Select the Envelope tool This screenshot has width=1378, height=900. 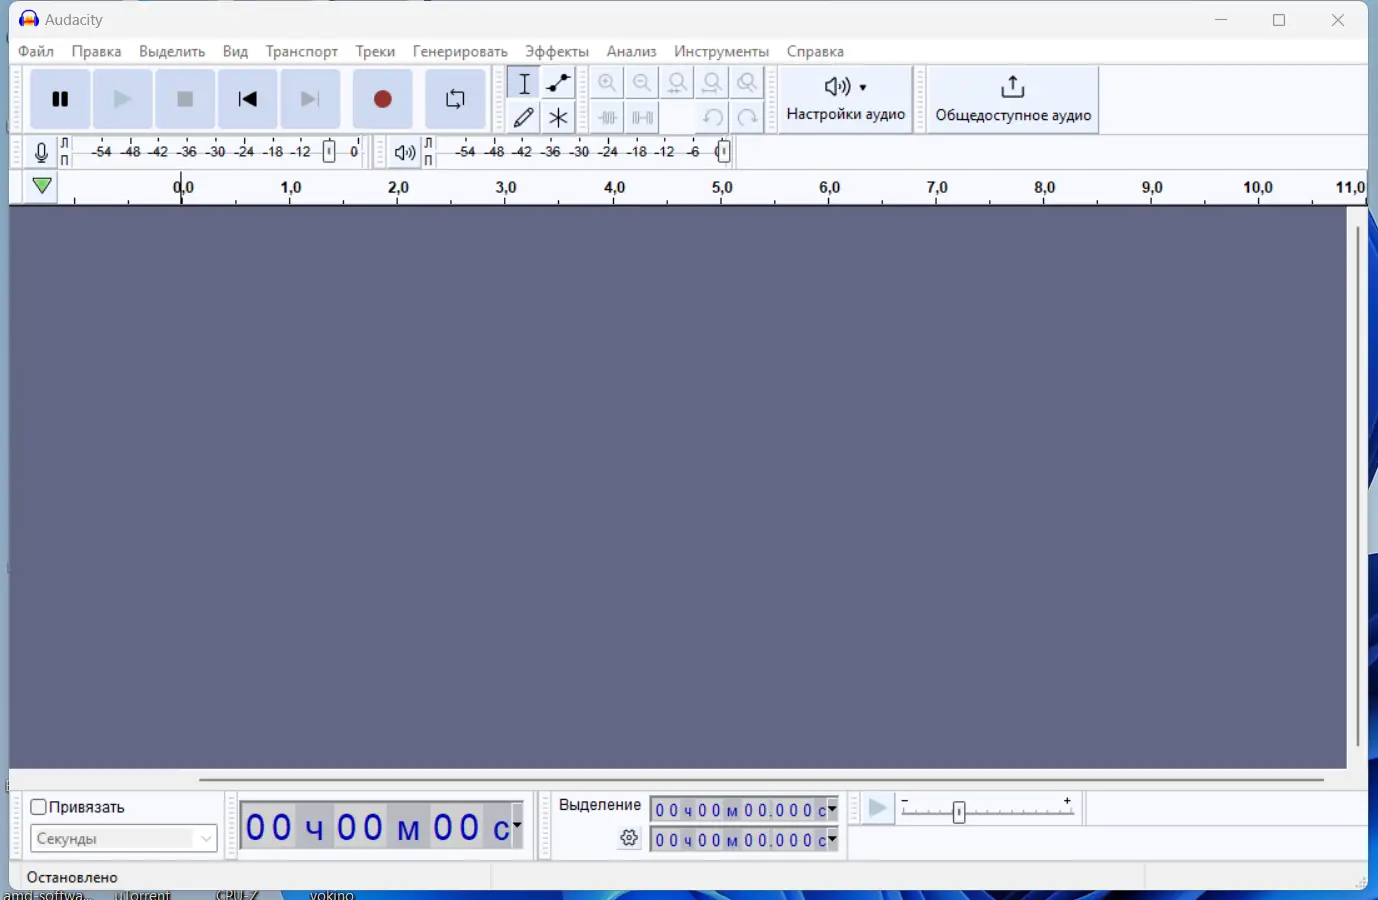point(558,83)
